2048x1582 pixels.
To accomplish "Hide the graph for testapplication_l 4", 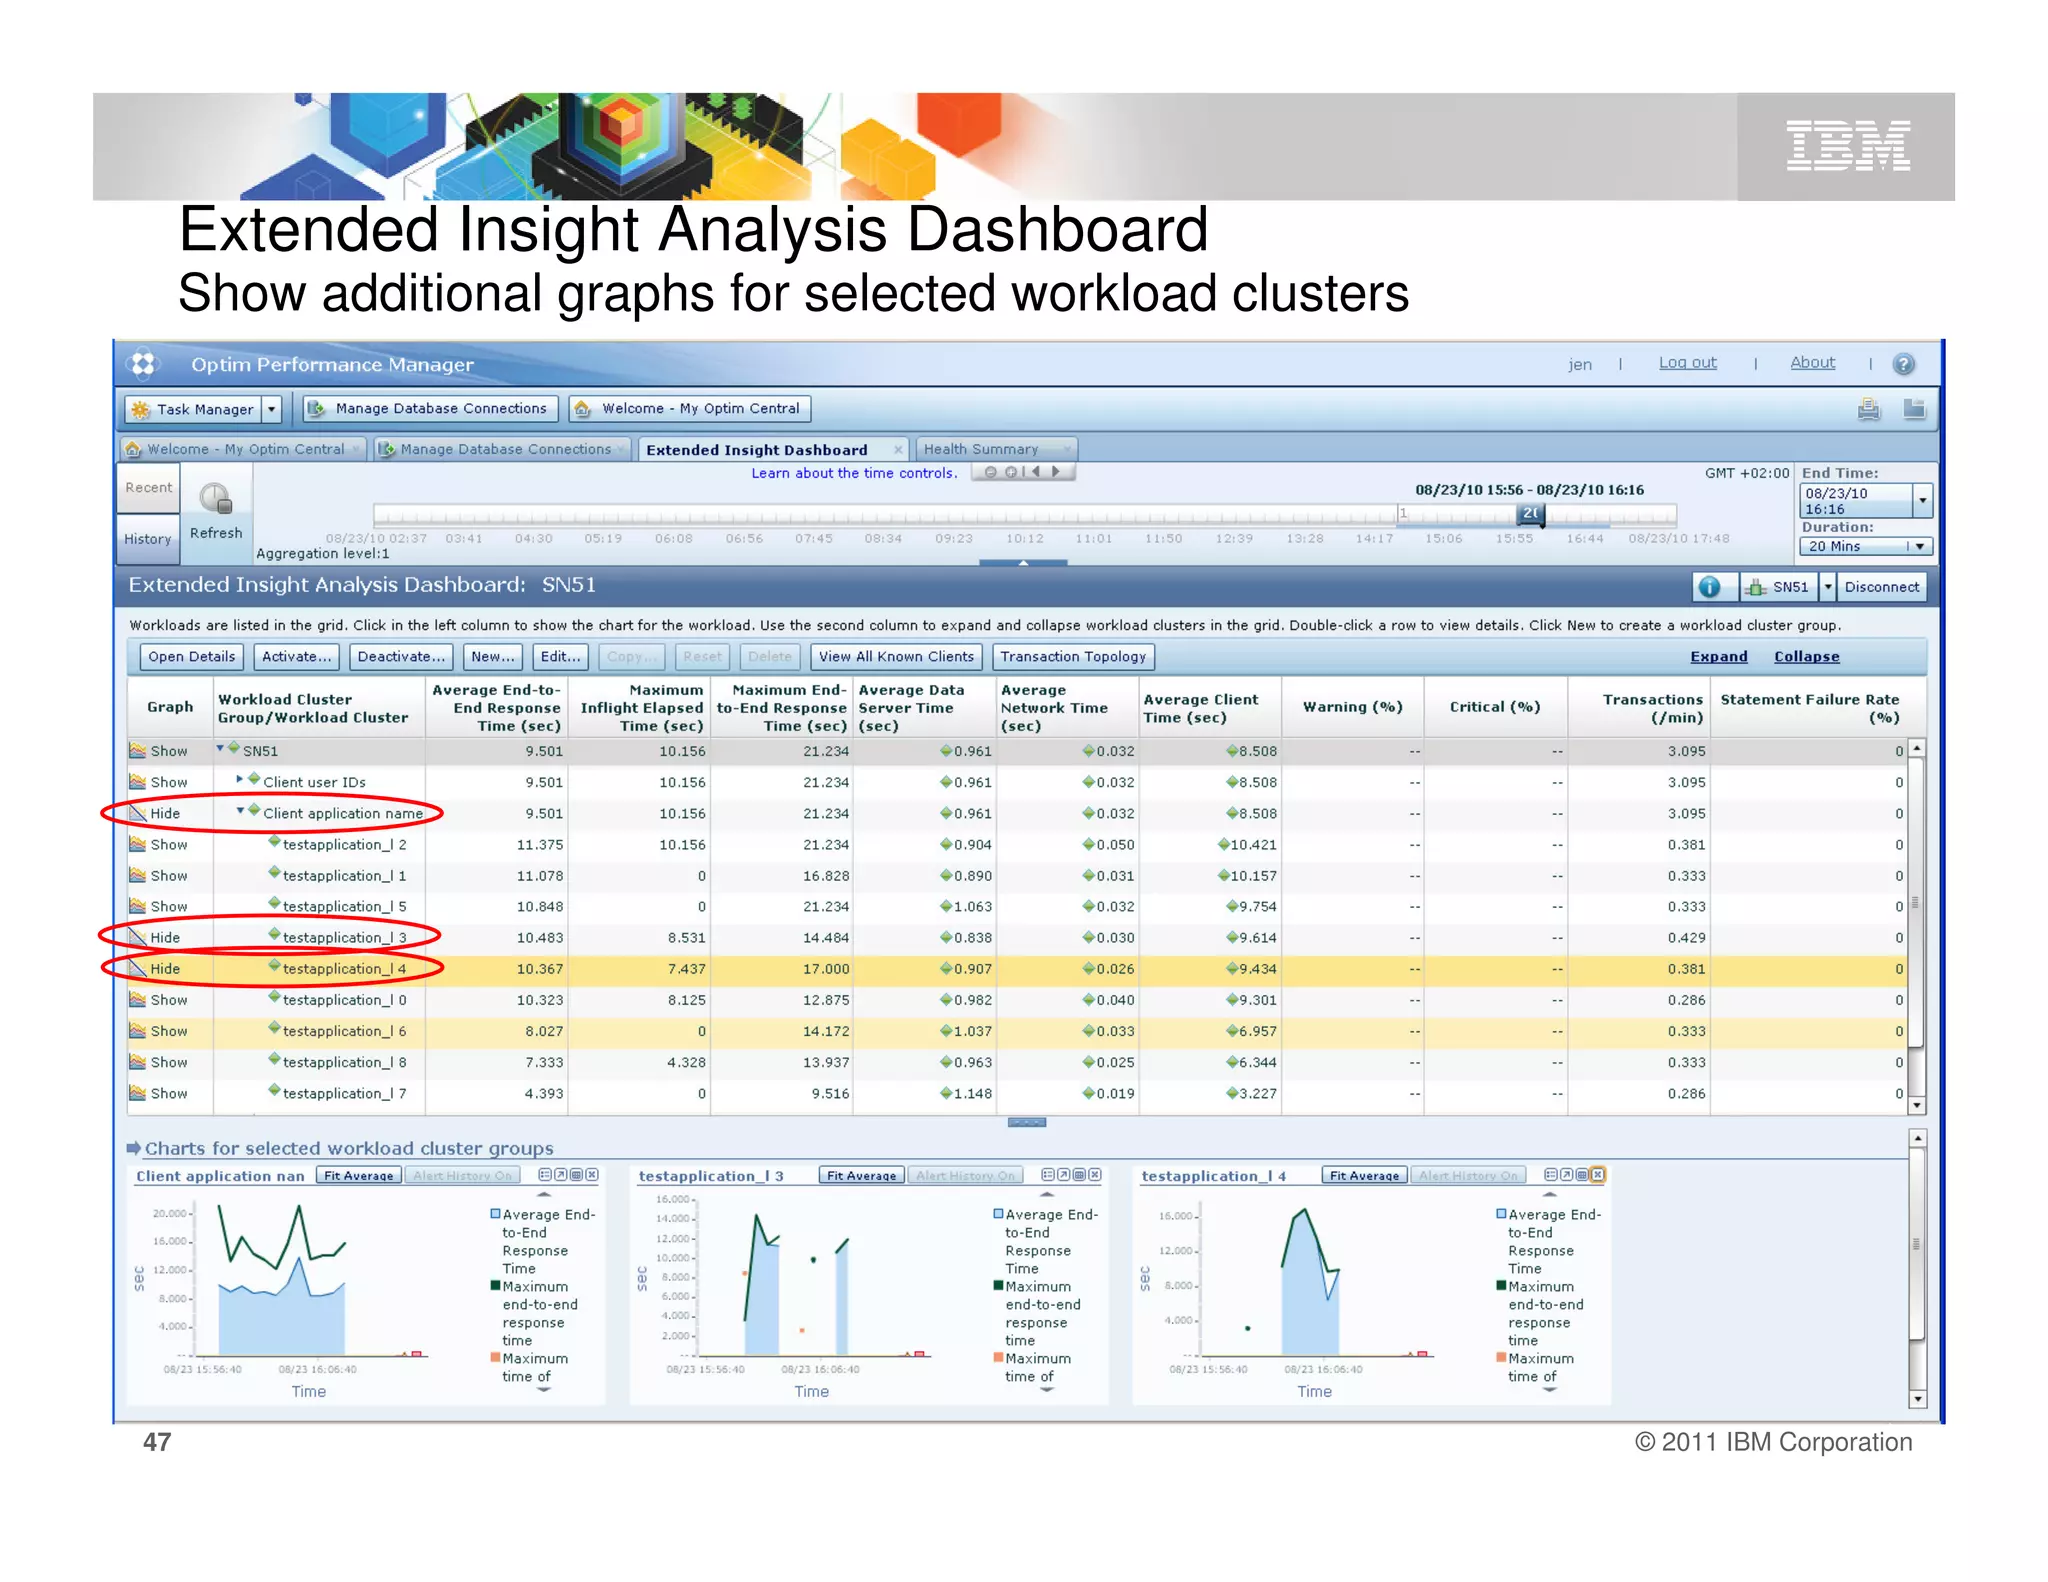I will point(156,969).
